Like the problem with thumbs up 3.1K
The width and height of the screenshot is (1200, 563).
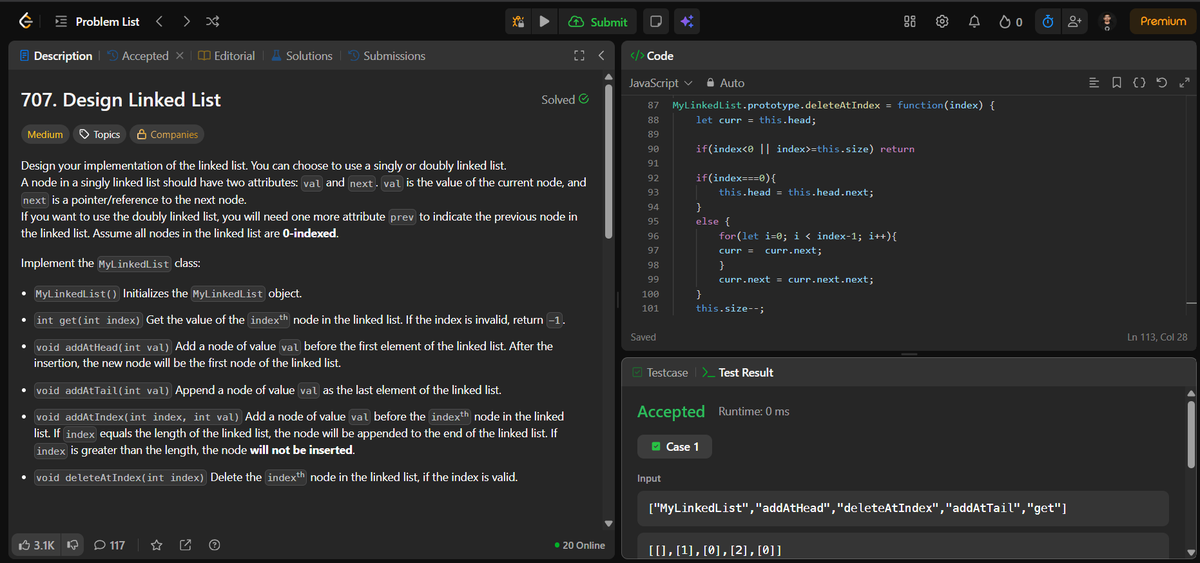click(37, 545)
